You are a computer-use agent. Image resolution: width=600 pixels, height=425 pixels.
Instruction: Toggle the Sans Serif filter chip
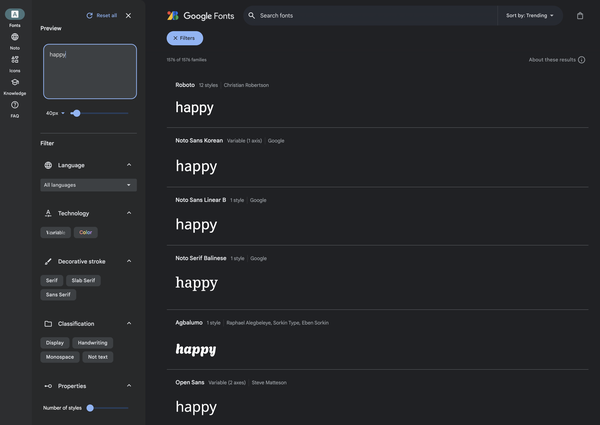click(x=58, y=295)
